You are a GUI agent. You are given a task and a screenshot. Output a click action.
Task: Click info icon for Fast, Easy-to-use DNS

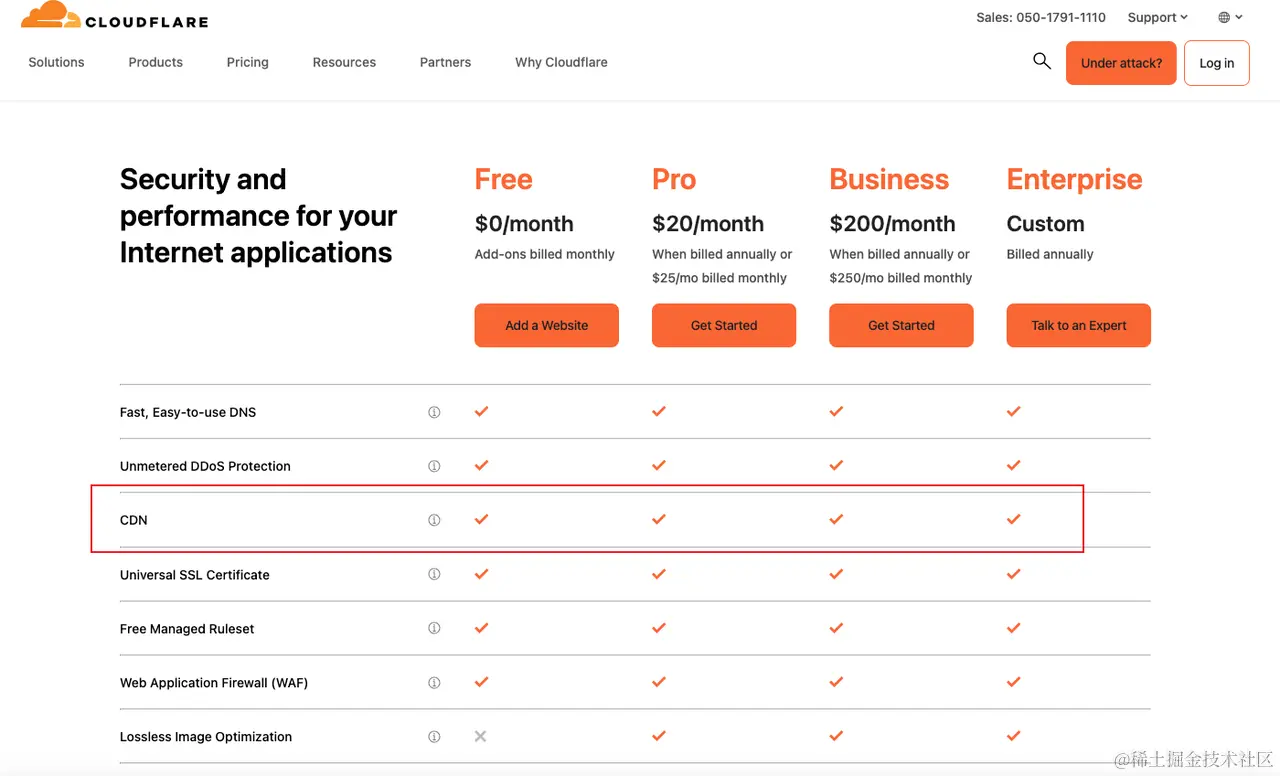click(434, 412)
